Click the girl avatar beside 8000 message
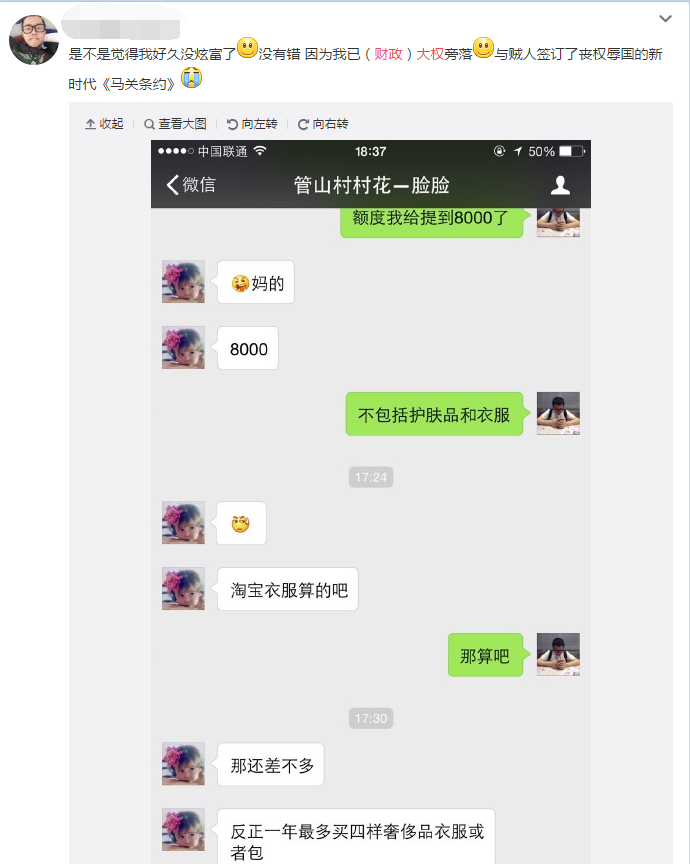The width and height of the screenshot is (690, 864). point(184,348)
